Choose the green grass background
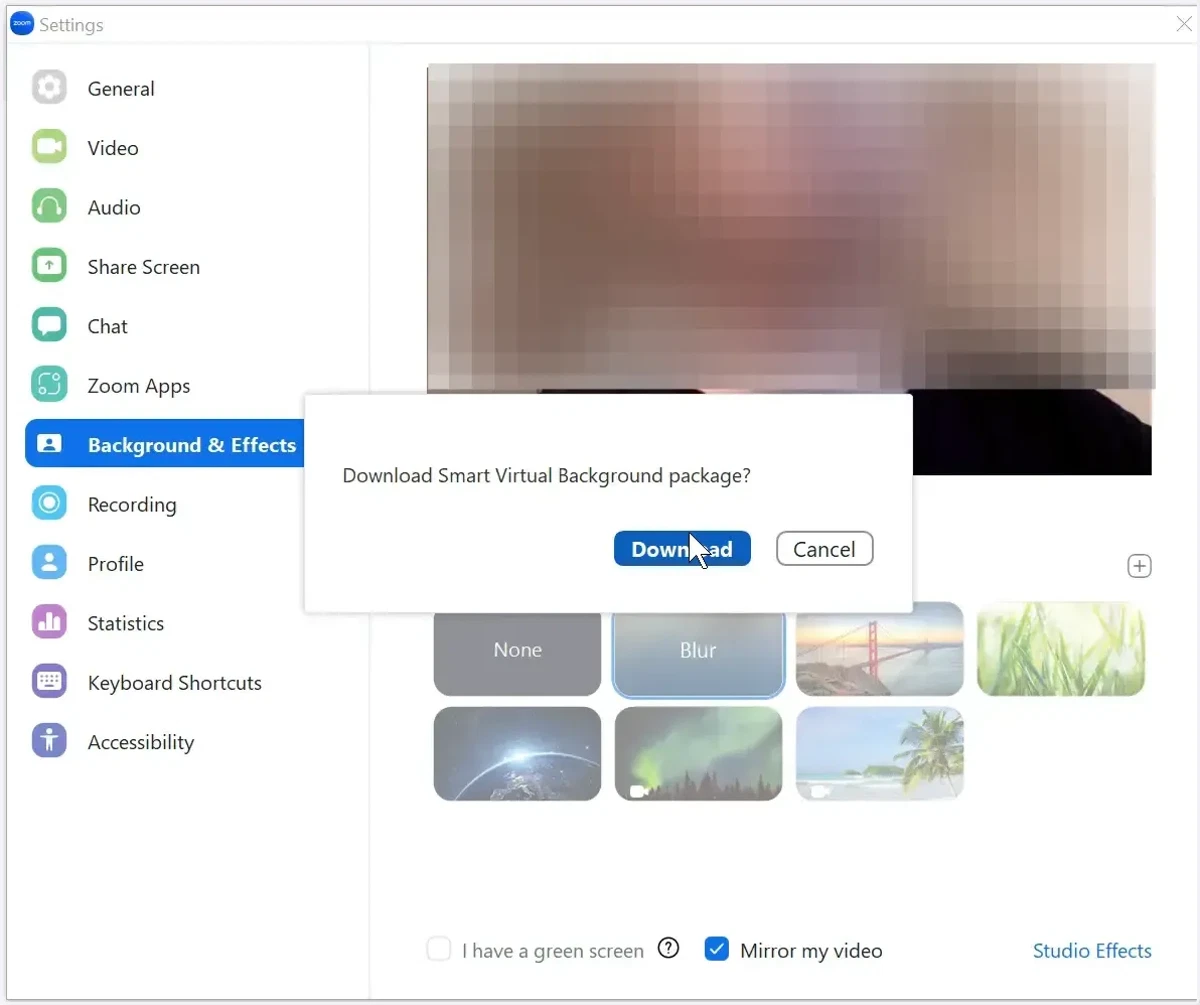The width and height of the screenshot is (1200, 1005). pos(1061,649)
